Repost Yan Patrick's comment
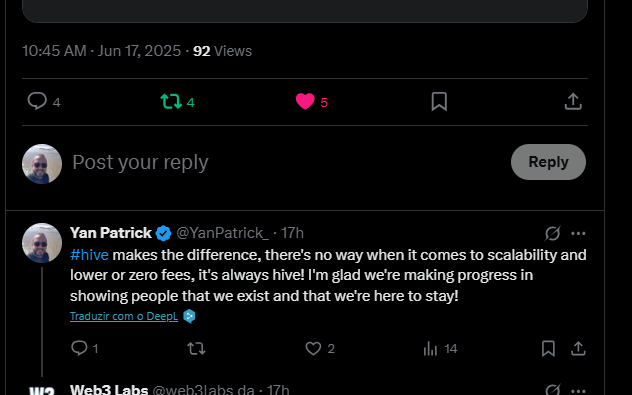Image resolution: width=632 pixels, height=395 pixels. (x=196, y=348)
